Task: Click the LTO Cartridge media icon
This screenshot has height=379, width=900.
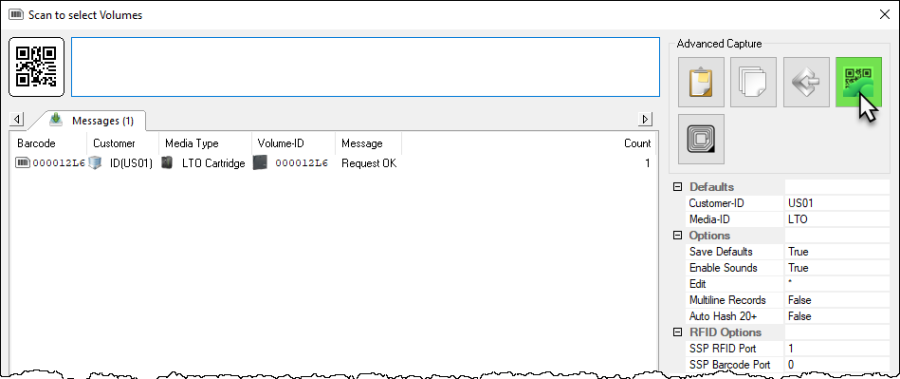Action: point(167,163)
